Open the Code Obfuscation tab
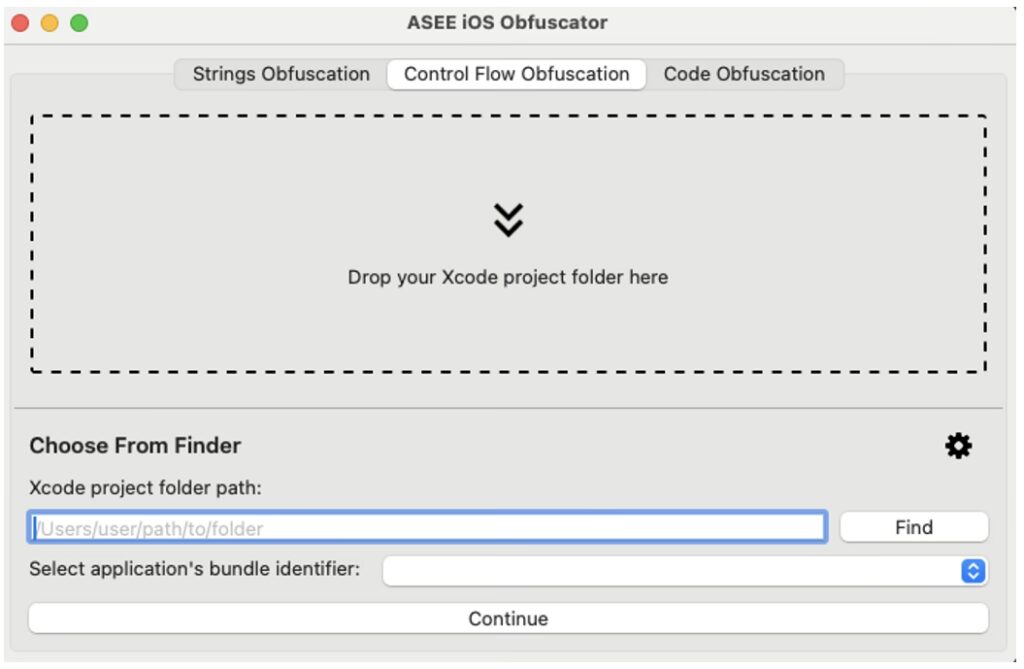Screen dimensions: 1024x669 pyautogui.click(x=744, y=74)
